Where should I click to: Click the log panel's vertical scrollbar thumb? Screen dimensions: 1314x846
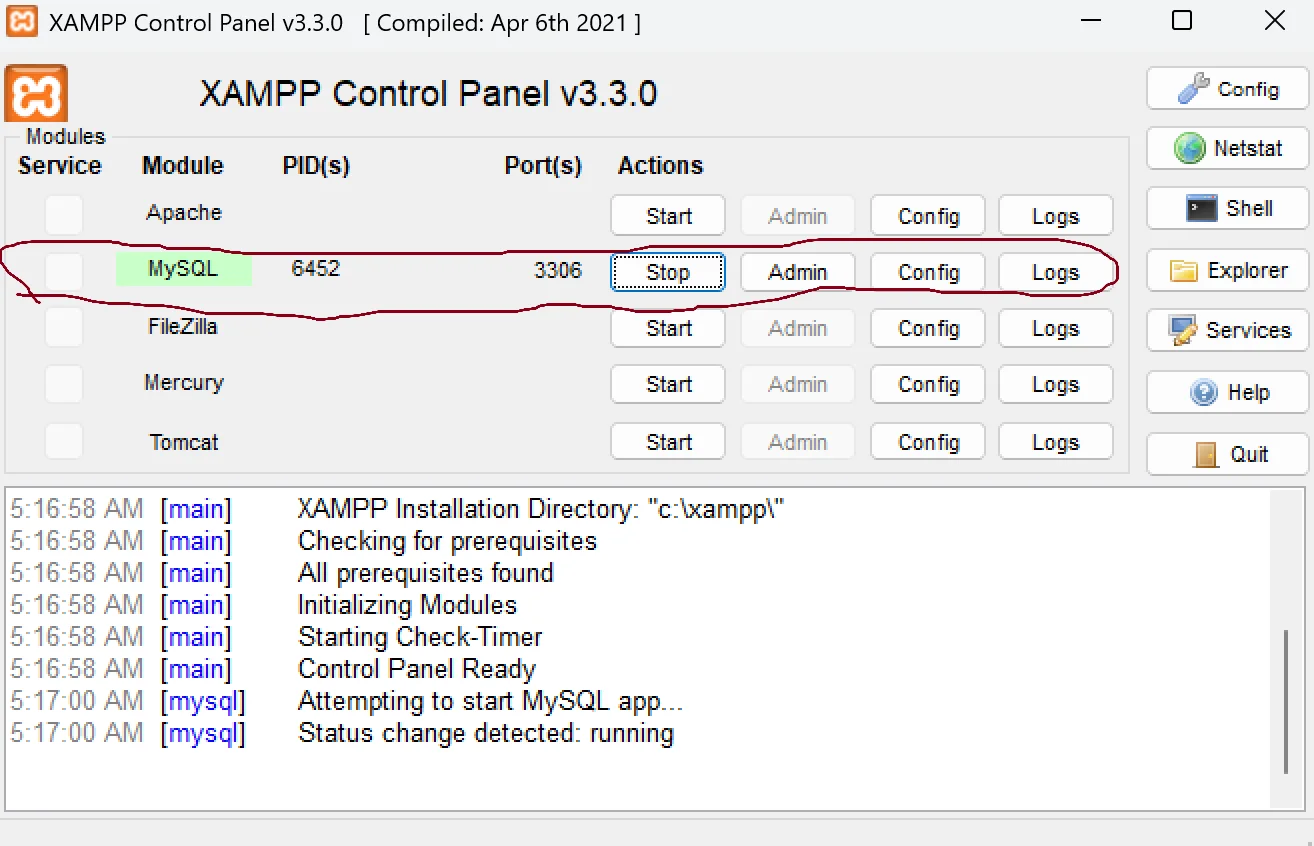click(1287, 701)
